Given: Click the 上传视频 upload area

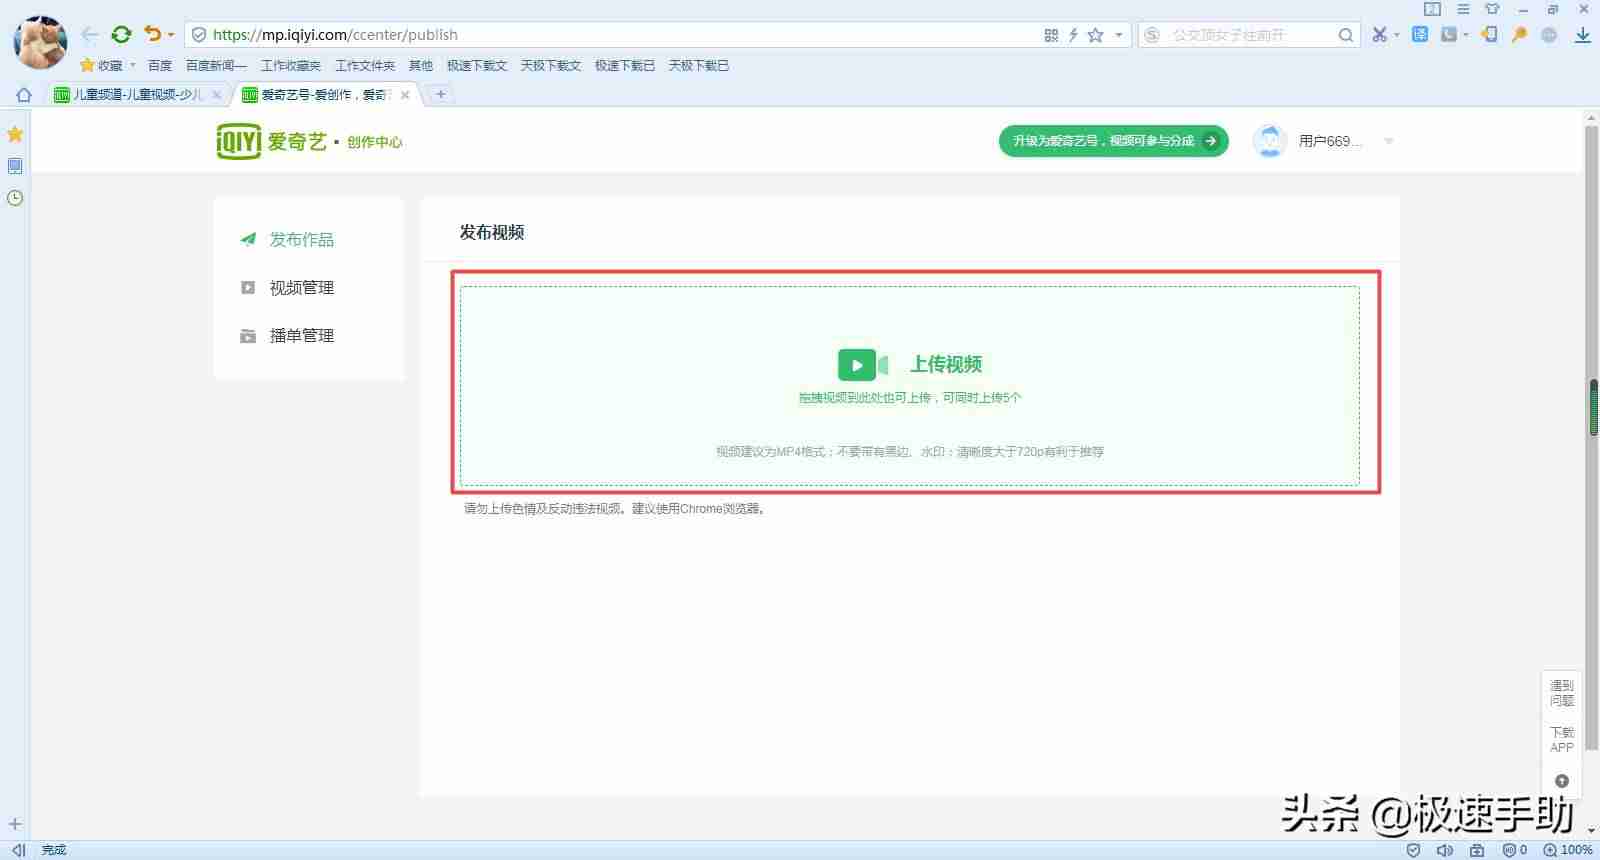Looking at the screenshot, I should click(x=910, y=386).
